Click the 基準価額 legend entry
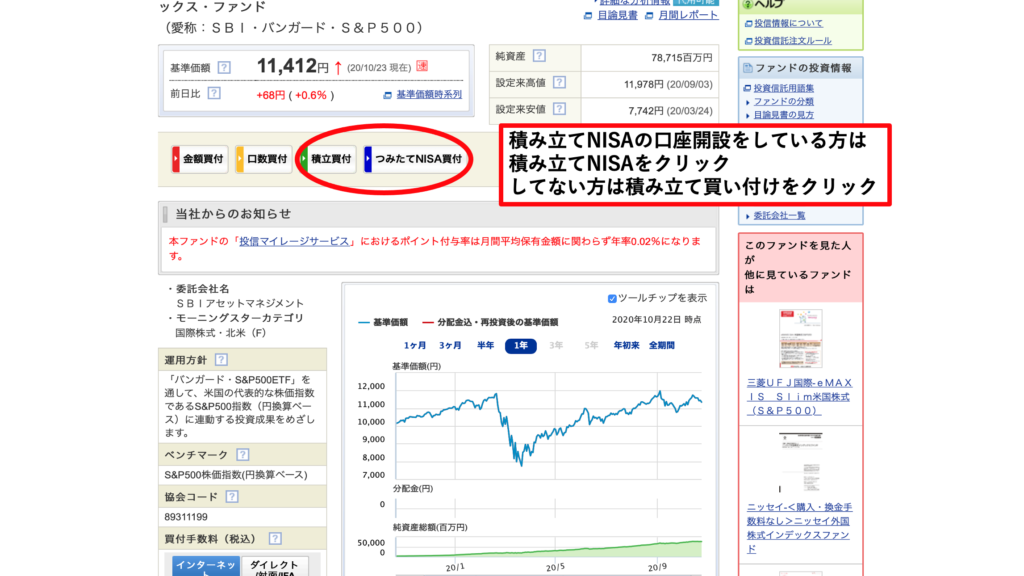 click(383, 322)
